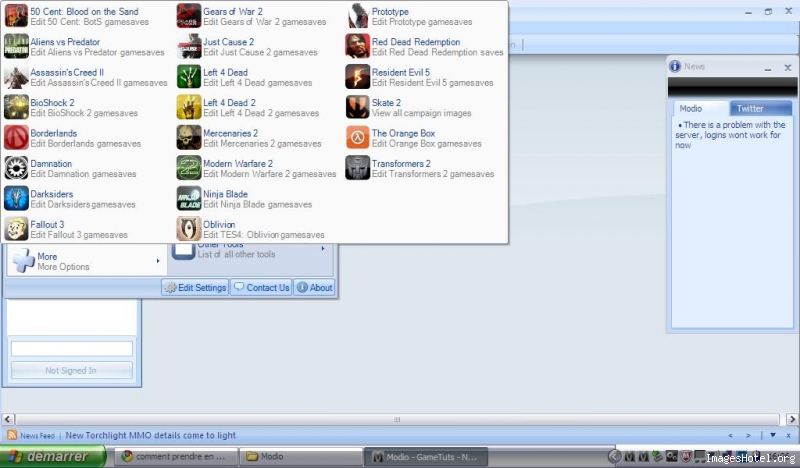
Task: Open the Left 4 Dead 2 yellow icon
Action: (x=189, y=107)
